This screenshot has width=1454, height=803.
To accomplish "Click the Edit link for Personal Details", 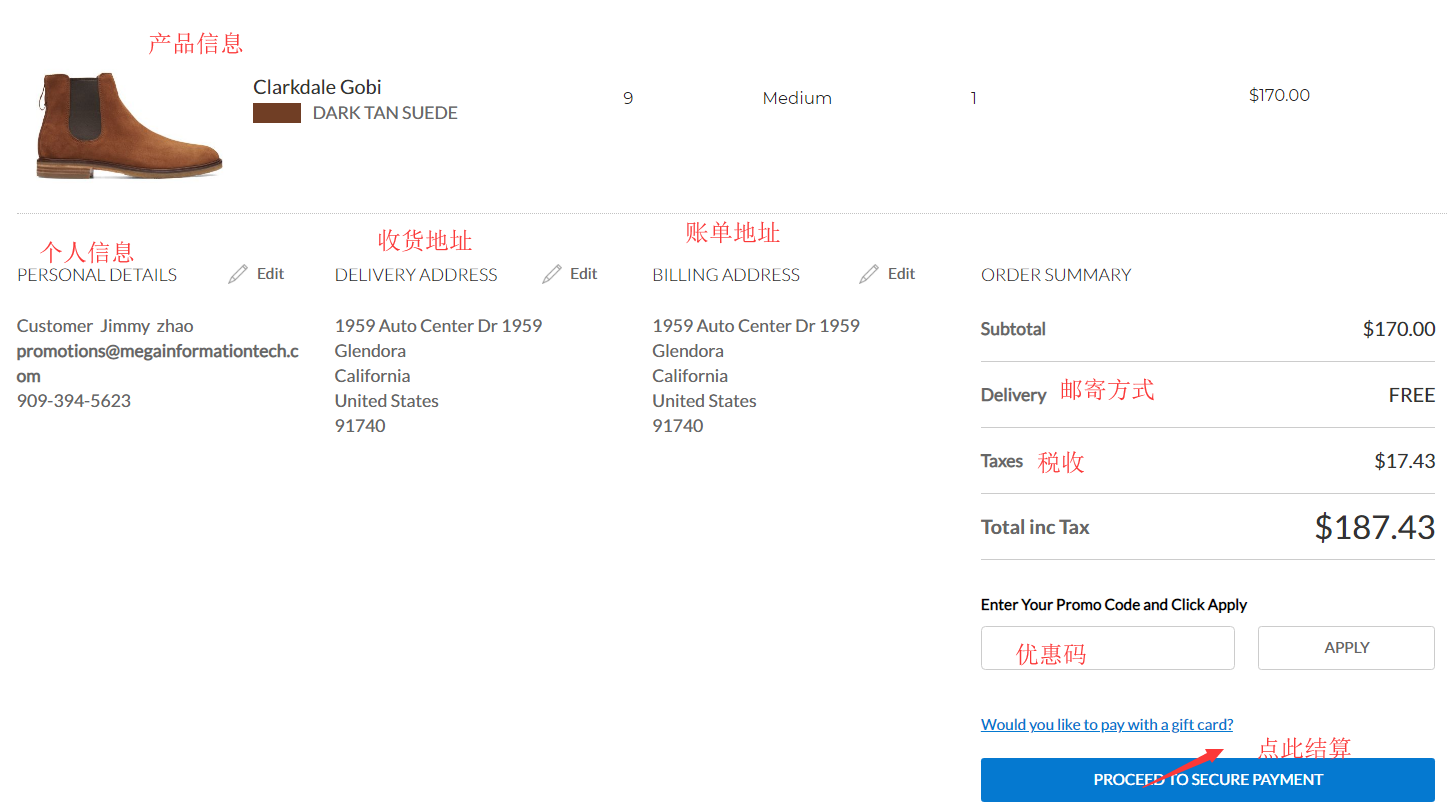I will [270, 274].
